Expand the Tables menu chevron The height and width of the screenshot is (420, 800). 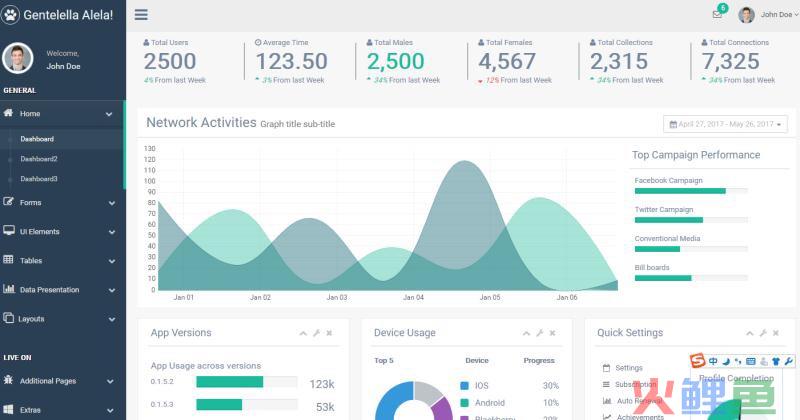[x=111, y=261]
